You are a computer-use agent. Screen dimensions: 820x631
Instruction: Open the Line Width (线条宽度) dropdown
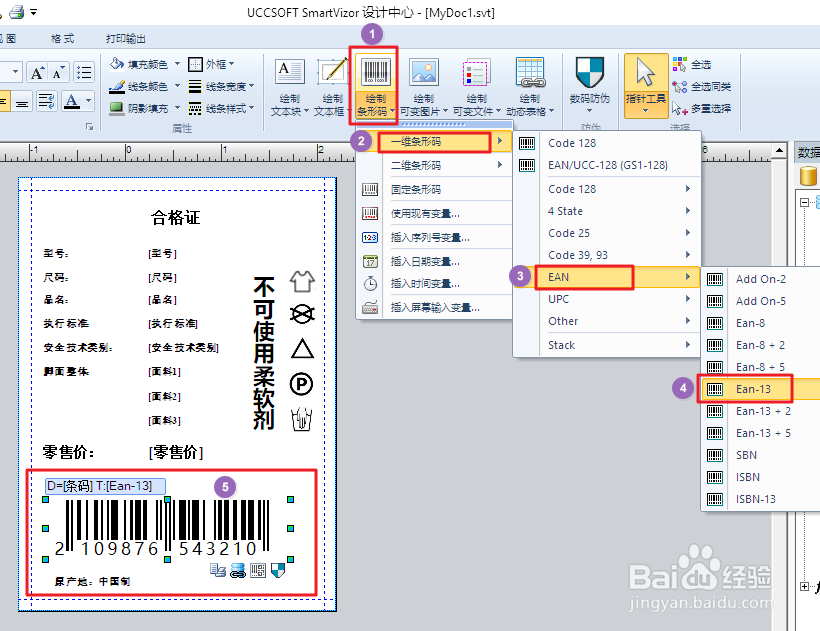click(221, 86)
